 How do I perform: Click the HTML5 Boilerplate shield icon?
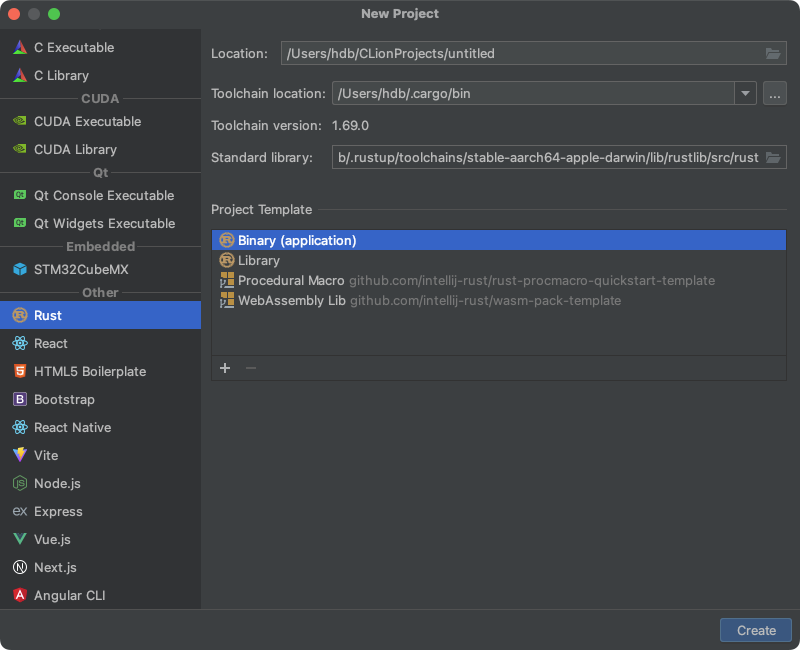pyautogui.click(x=20, y=371)
